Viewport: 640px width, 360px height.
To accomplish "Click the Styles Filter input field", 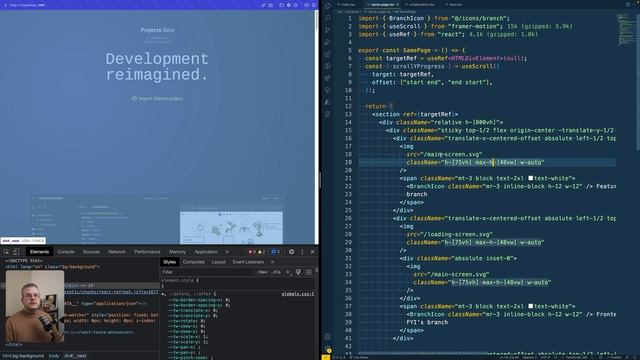I will tap(208, 272).
